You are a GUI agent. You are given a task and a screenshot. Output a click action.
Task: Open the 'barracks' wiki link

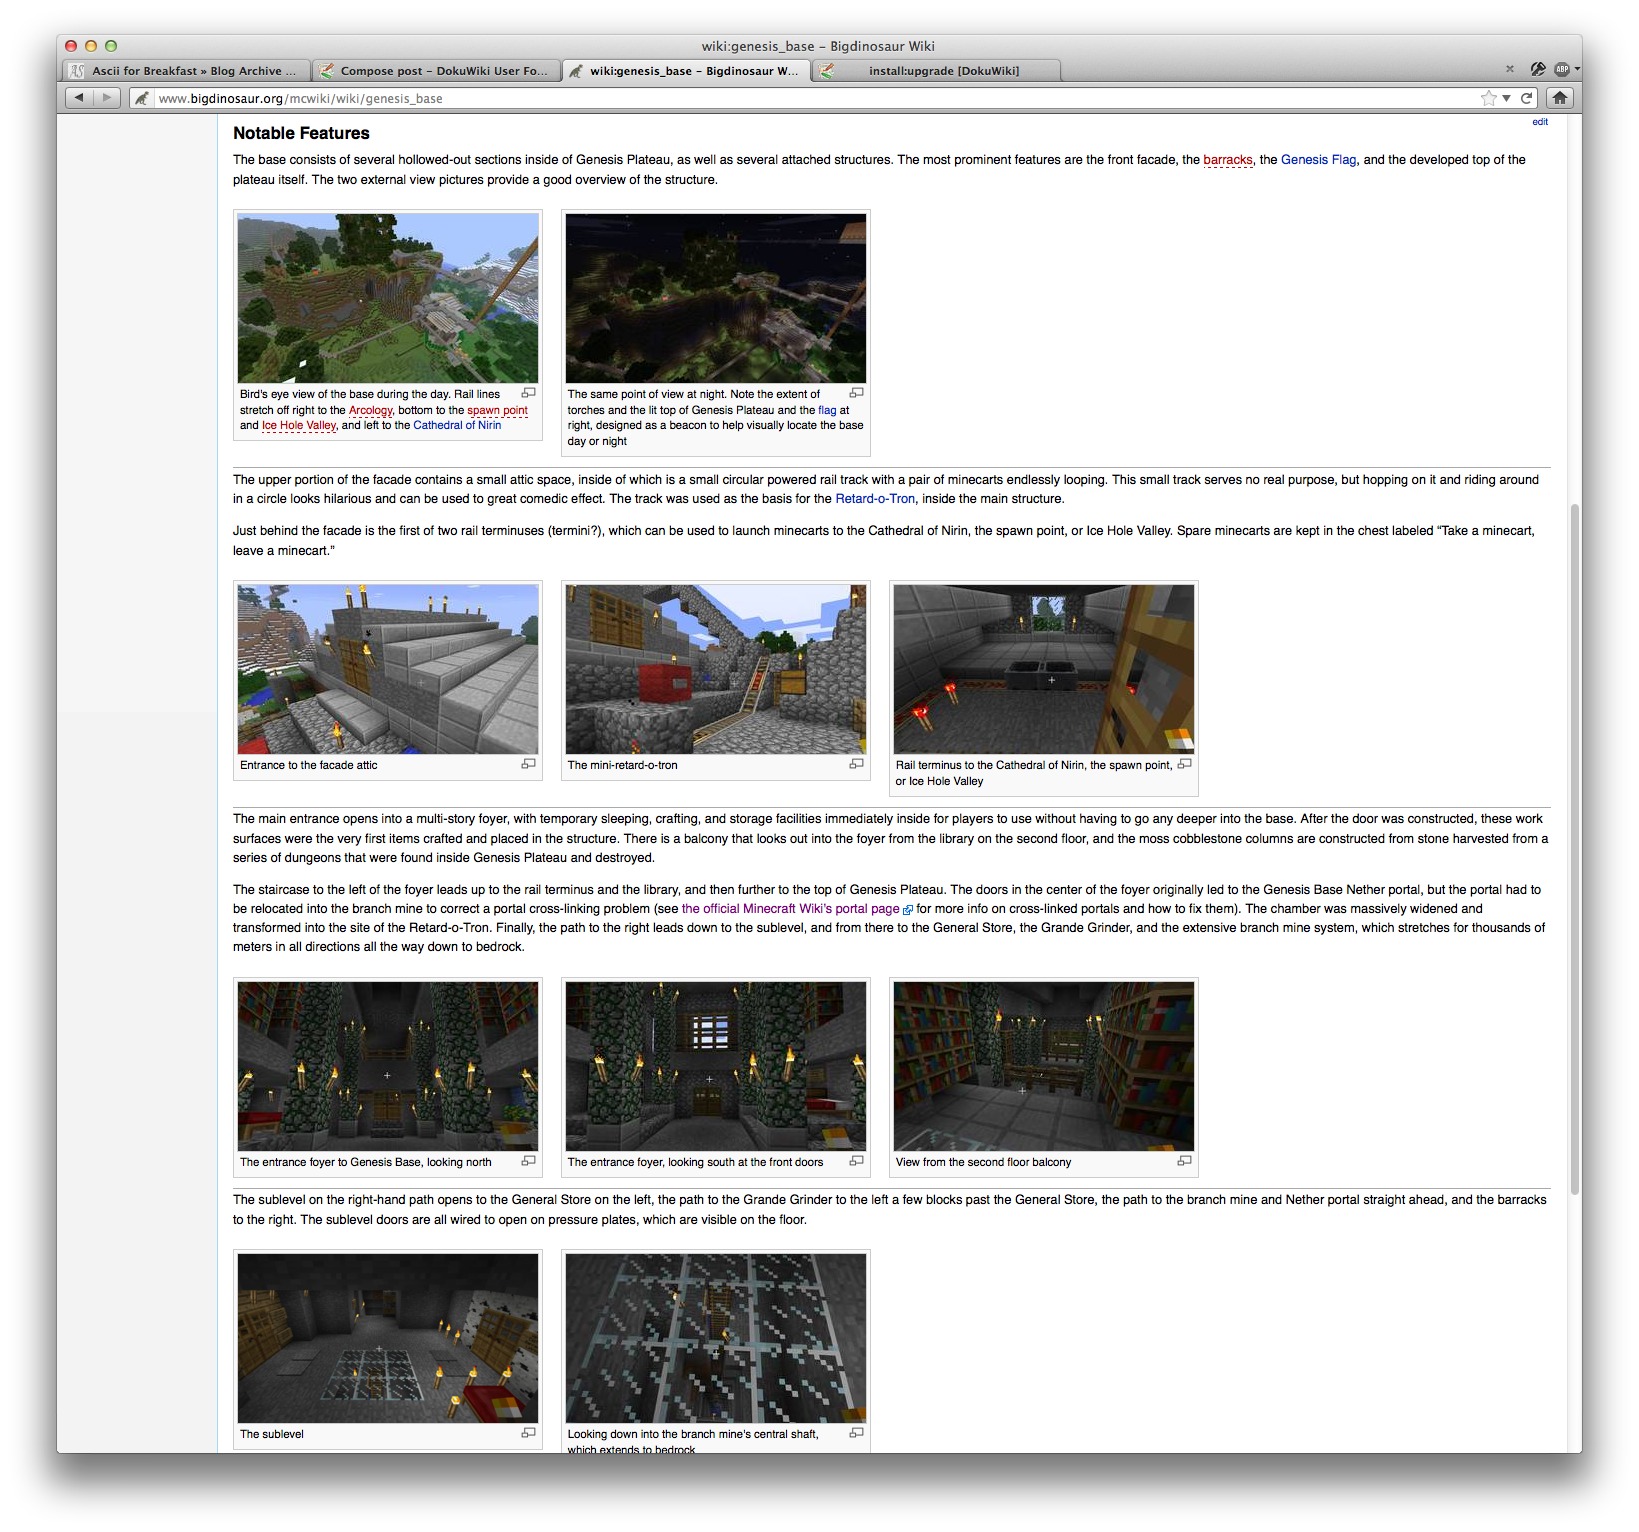(1228, 160)
